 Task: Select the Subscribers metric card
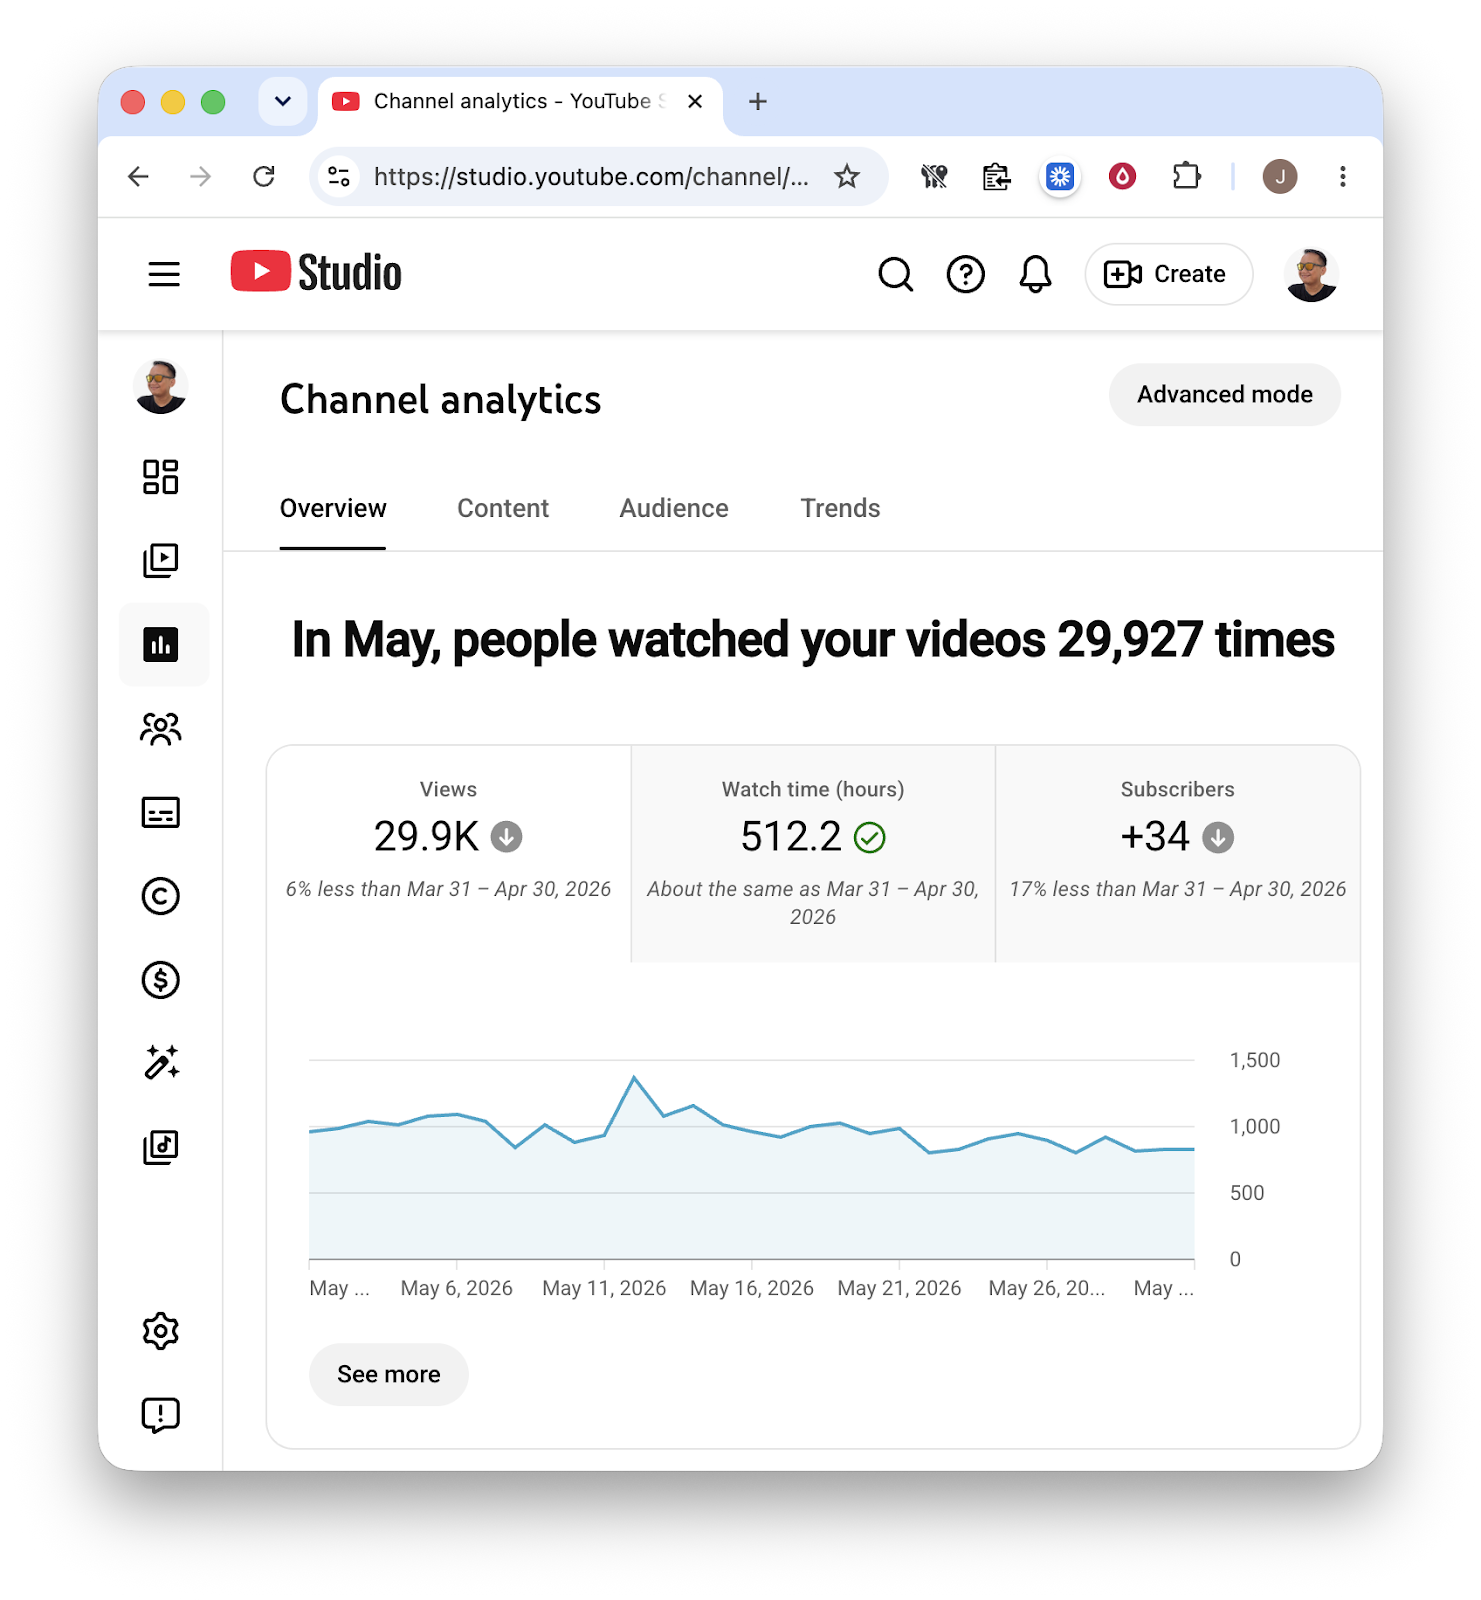[1178, 853]
